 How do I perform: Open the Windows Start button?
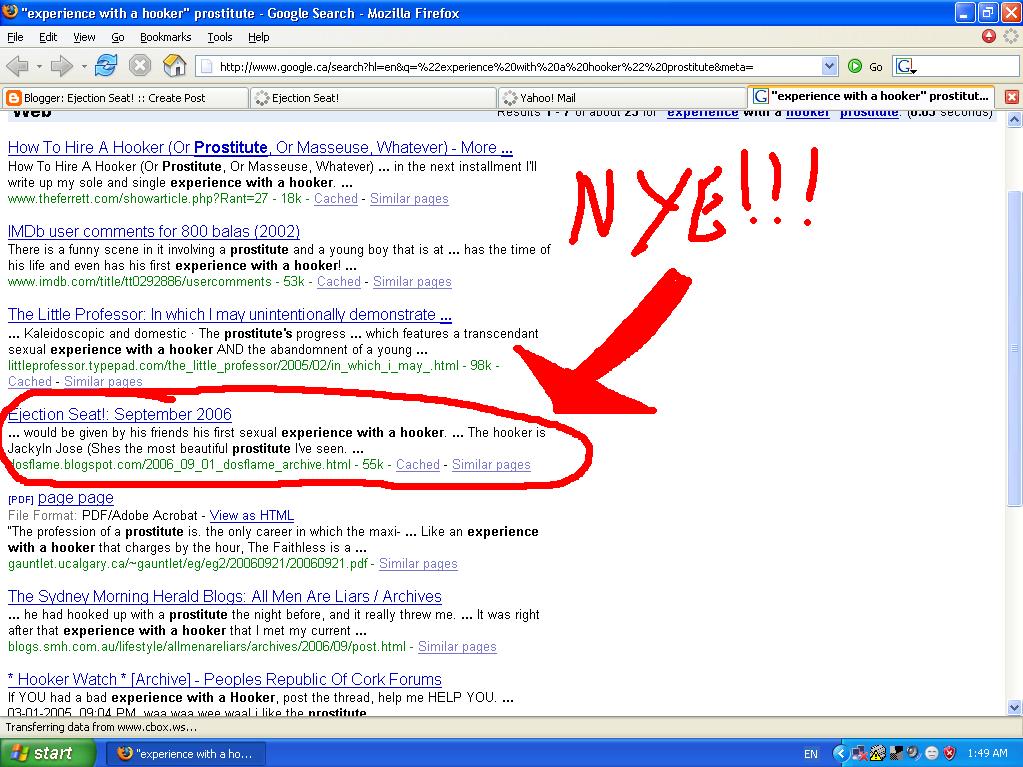click(x=47, y=753)
